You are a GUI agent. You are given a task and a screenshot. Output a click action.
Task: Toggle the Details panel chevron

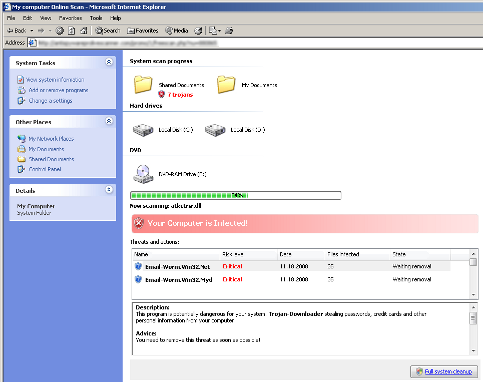pyautogui.click(x=109, y=190)
